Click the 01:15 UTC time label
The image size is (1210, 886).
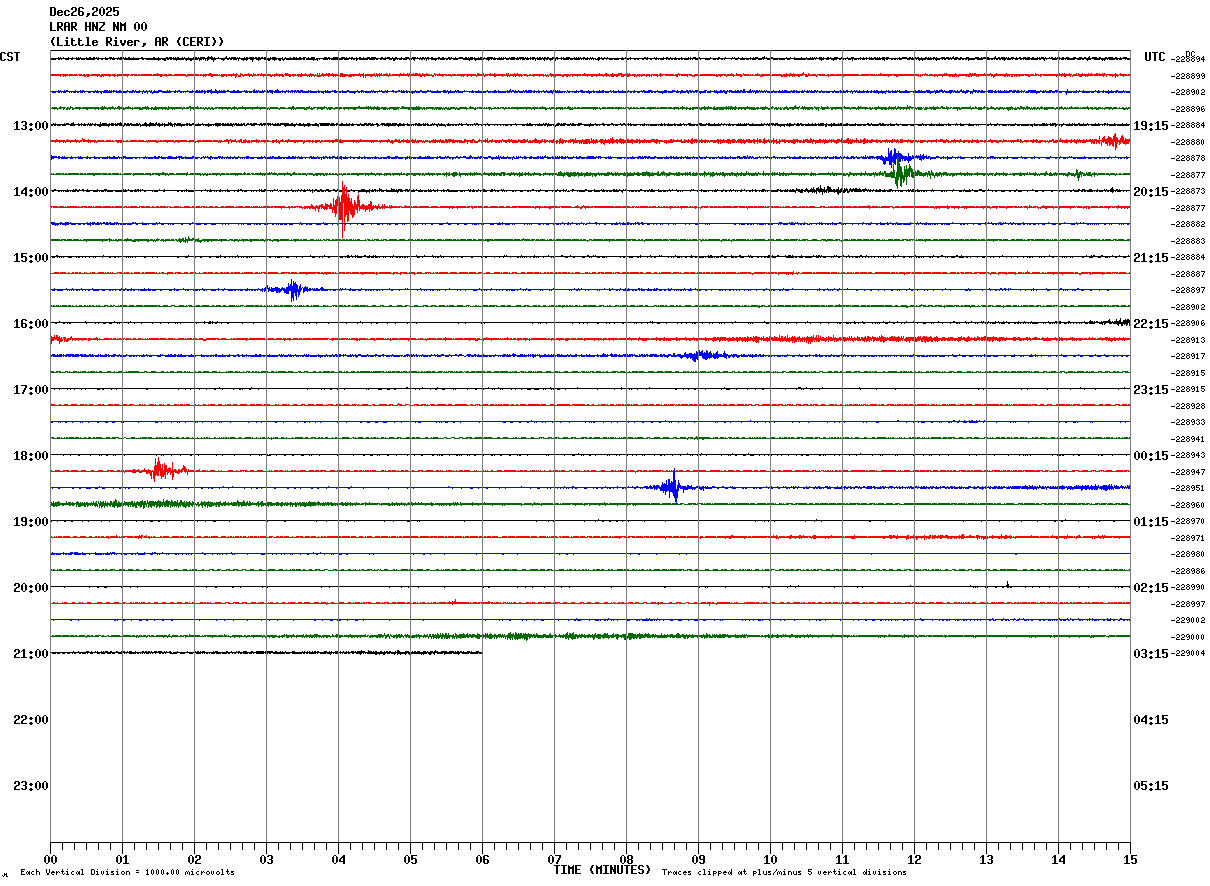[1151, 521]
